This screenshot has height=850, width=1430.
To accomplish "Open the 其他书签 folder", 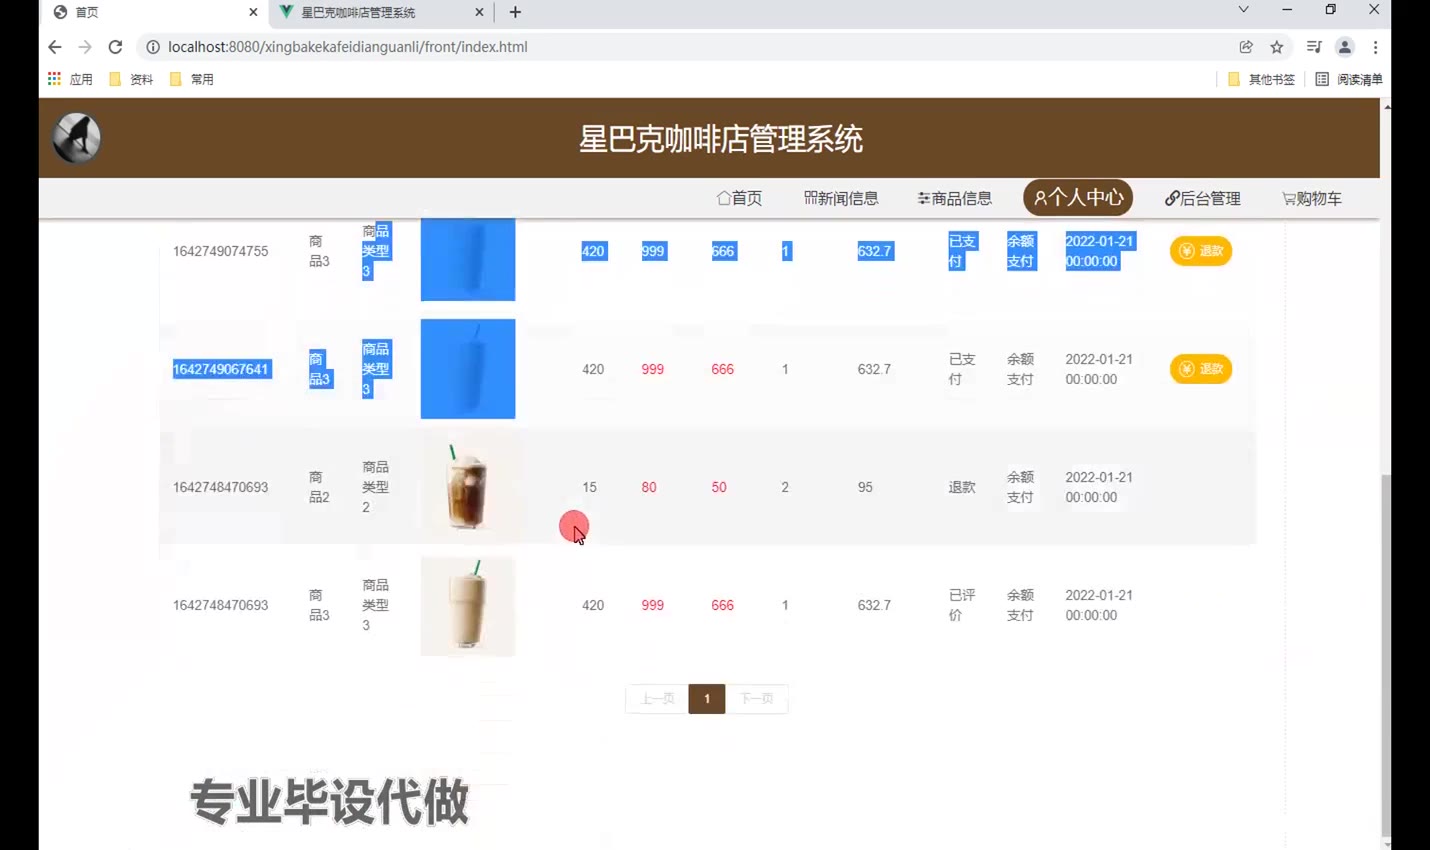I will coord(1261,79).
